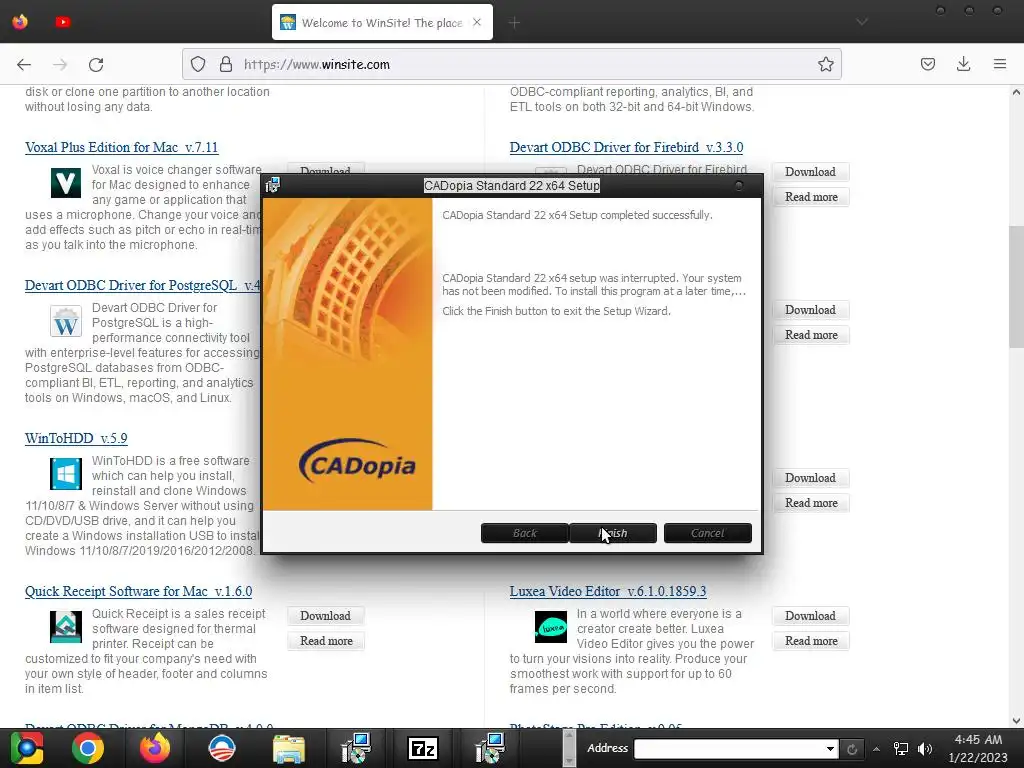Click the Quick Receipt app icon
The width and height of the screenshot is (1024, 768).
tap(66, 627)
